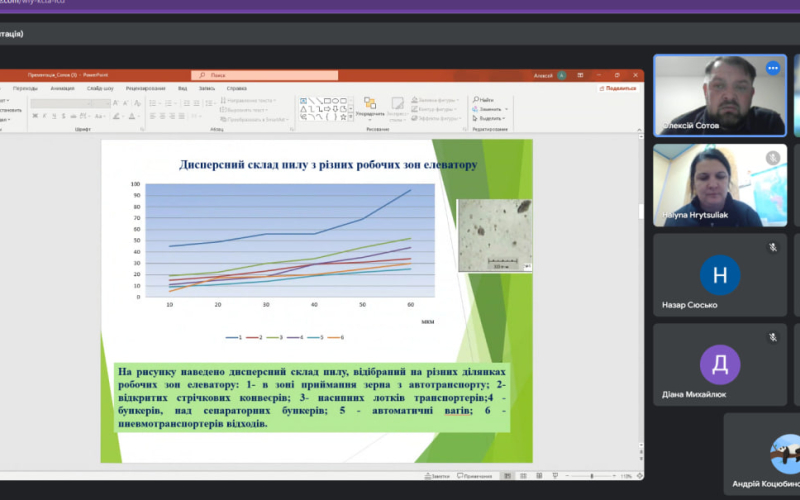Open the Заливка фигуры dropdown
This screenshot has width=800, height=500.
435,100
